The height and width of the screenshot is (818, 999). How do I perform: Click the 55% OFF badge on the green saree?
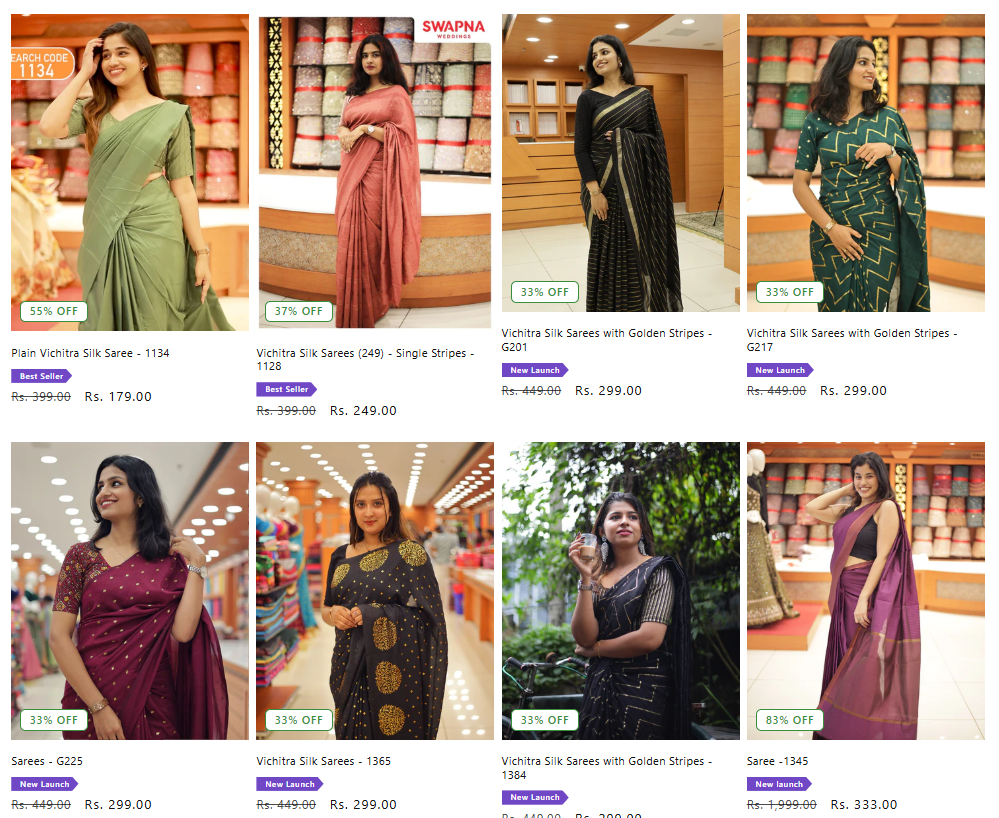(x=54, y=311)
